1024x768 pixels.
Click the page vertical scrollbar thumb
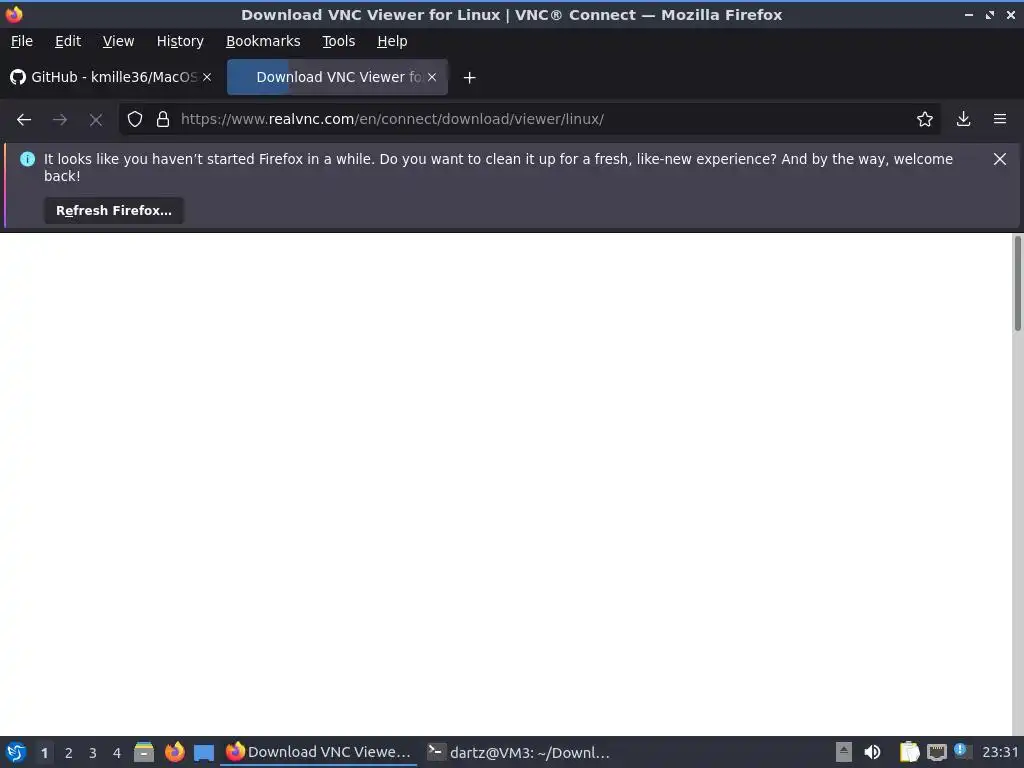(1017, 284)
